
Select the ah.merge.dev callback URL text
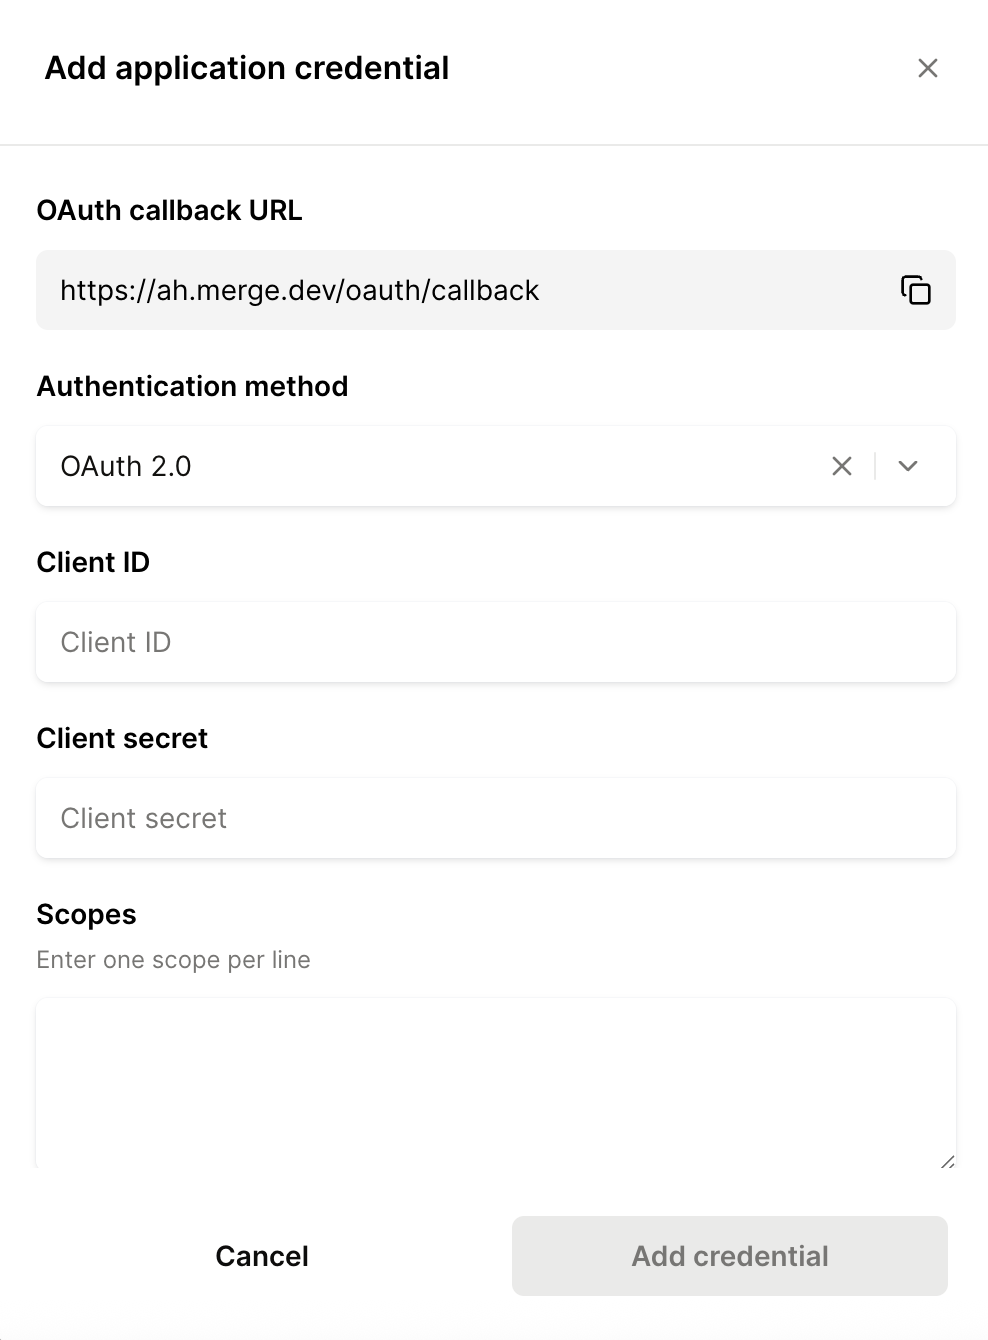coord(300,290)
